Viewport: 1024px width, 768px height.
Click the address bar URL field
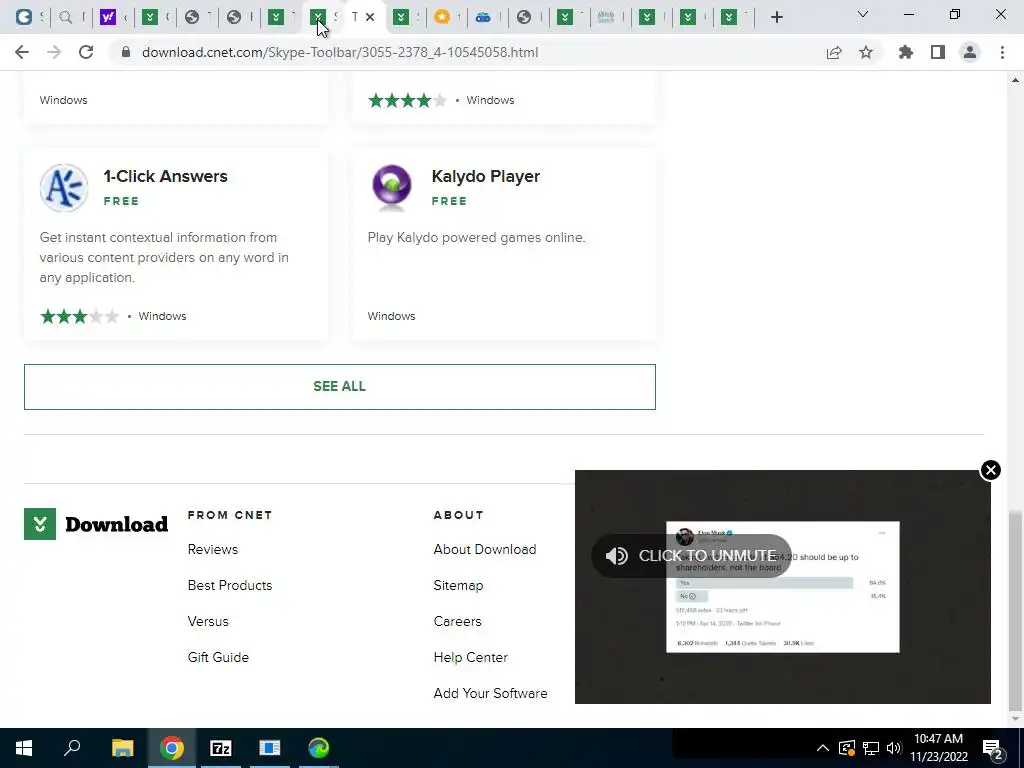pyautogui.click(x=340, y=52)
